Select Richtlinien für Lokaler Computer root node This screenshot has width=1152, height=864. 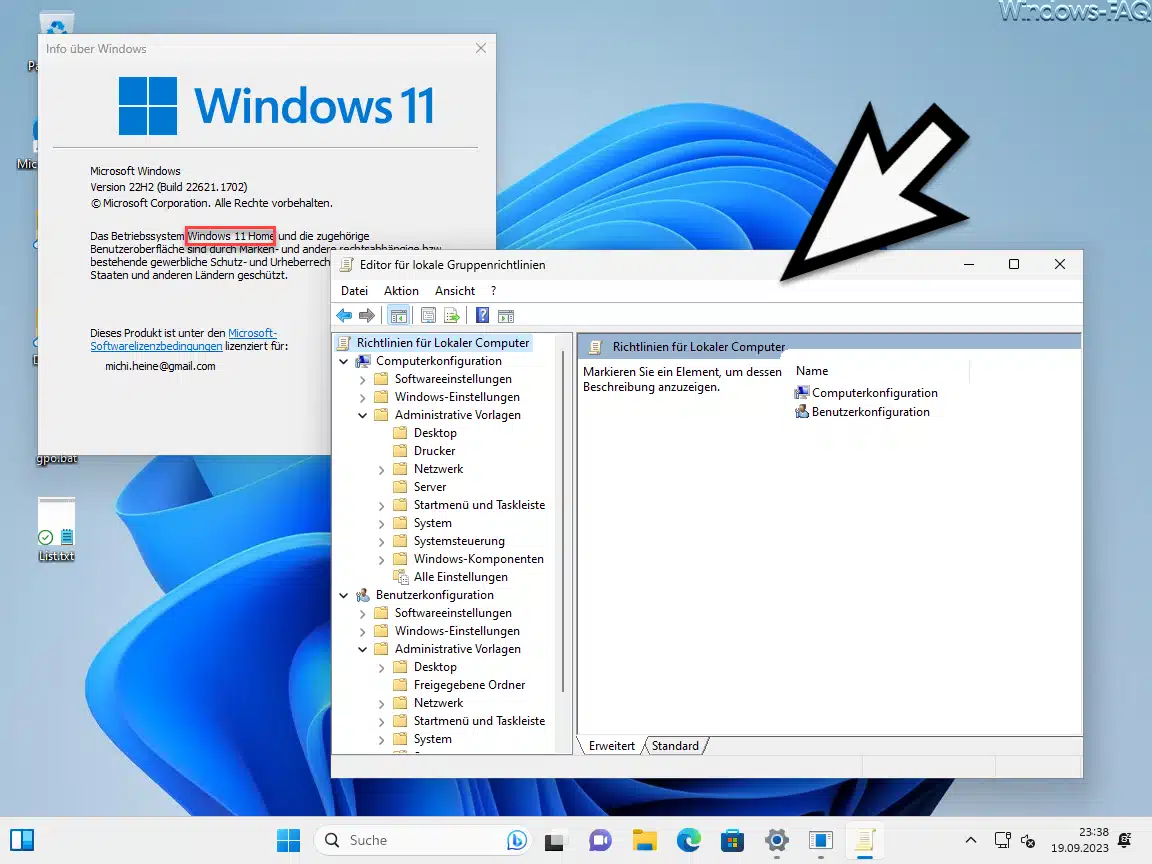pos(442,343)
